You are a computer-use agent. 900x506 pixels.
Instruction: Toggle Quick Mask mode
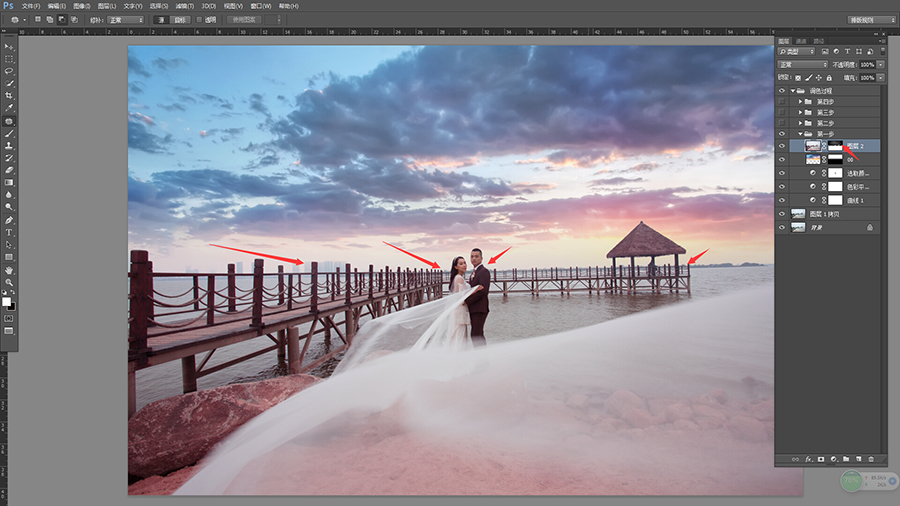[x=9, y=318]
